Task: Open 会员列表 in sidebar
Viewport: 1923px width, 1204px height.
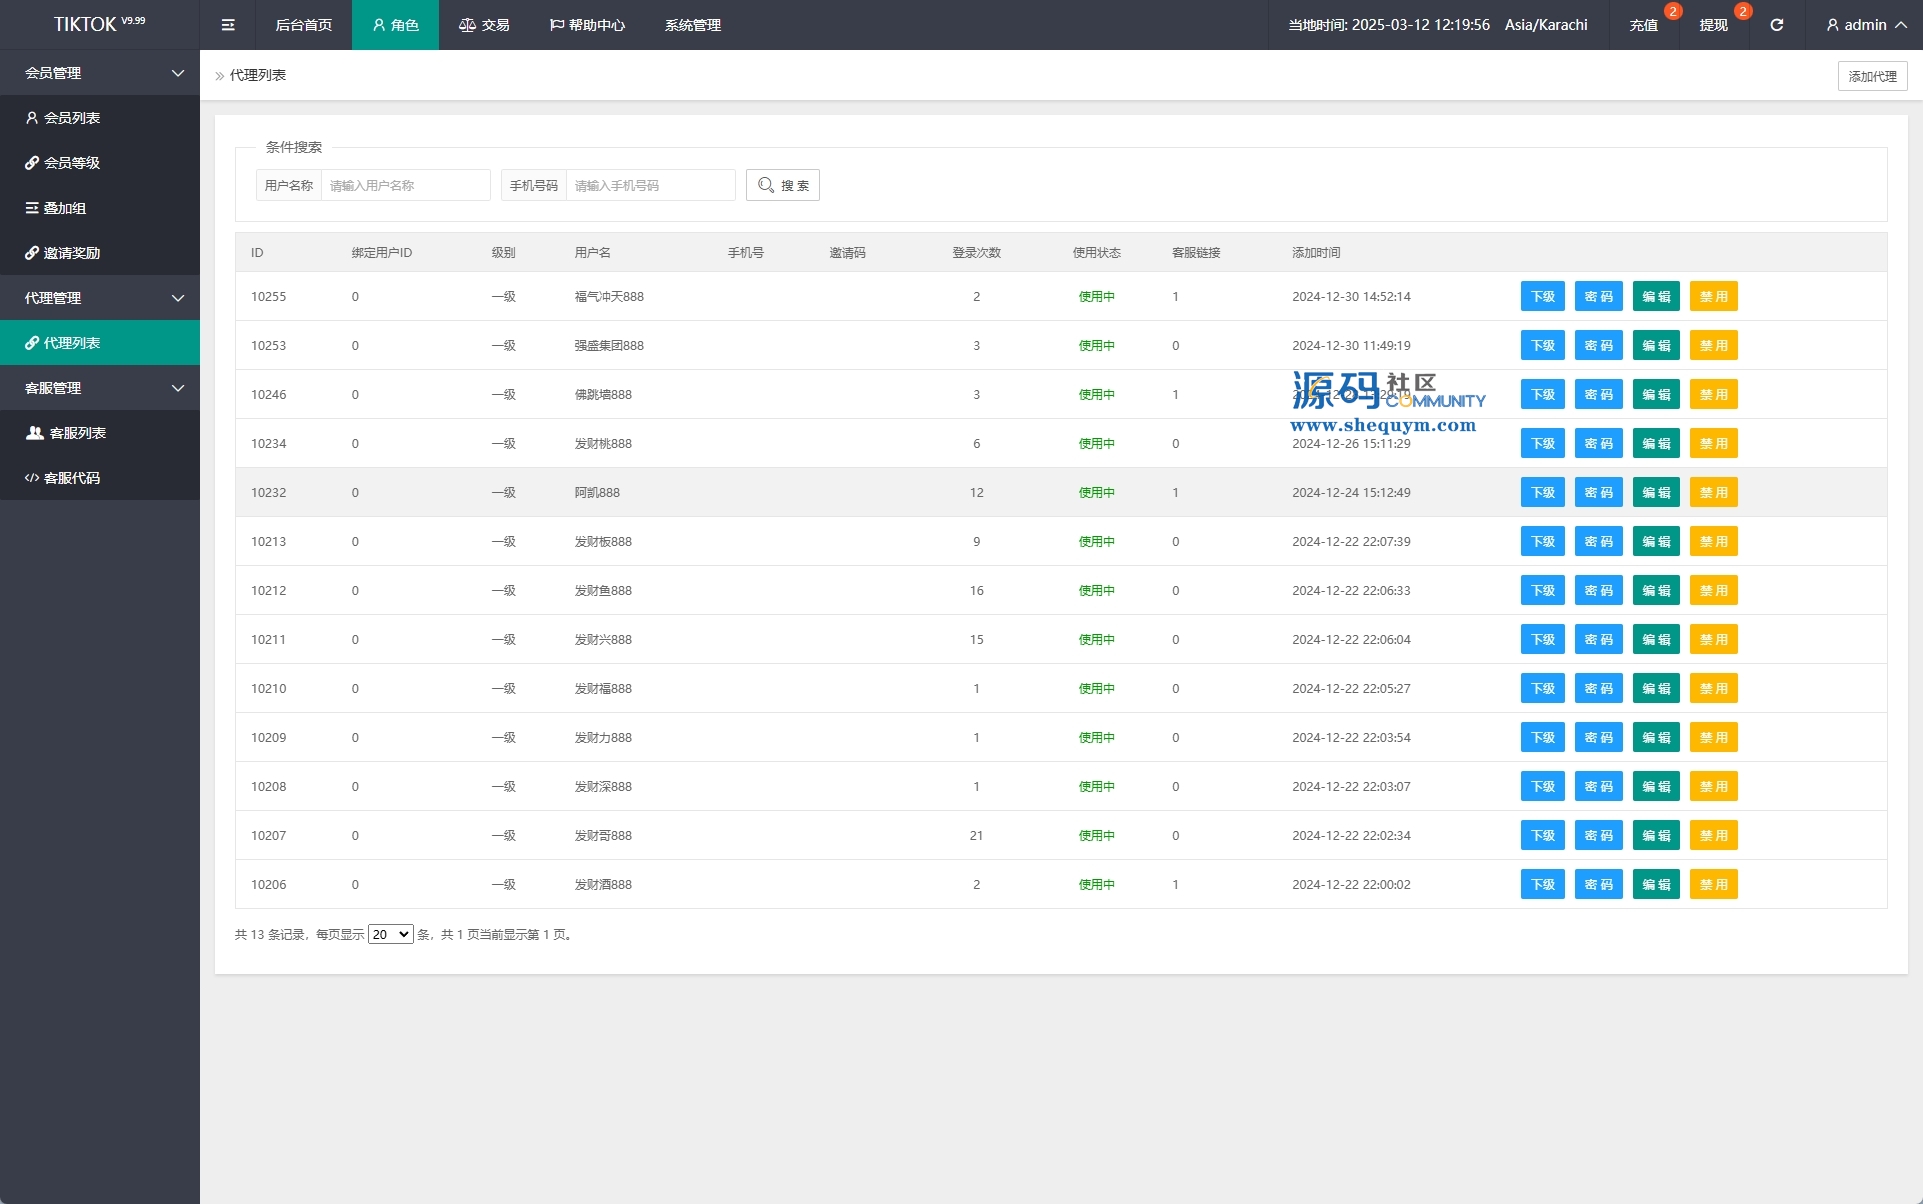Action: pyautogui.click(x=100, y=118)
